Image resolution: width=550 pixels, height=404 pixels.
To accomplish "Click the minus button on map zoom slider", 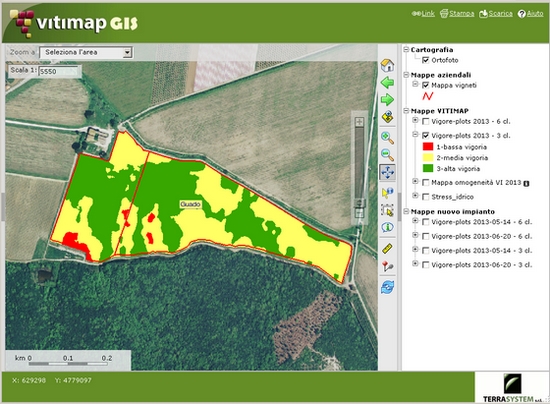I will tap(359, 213).
